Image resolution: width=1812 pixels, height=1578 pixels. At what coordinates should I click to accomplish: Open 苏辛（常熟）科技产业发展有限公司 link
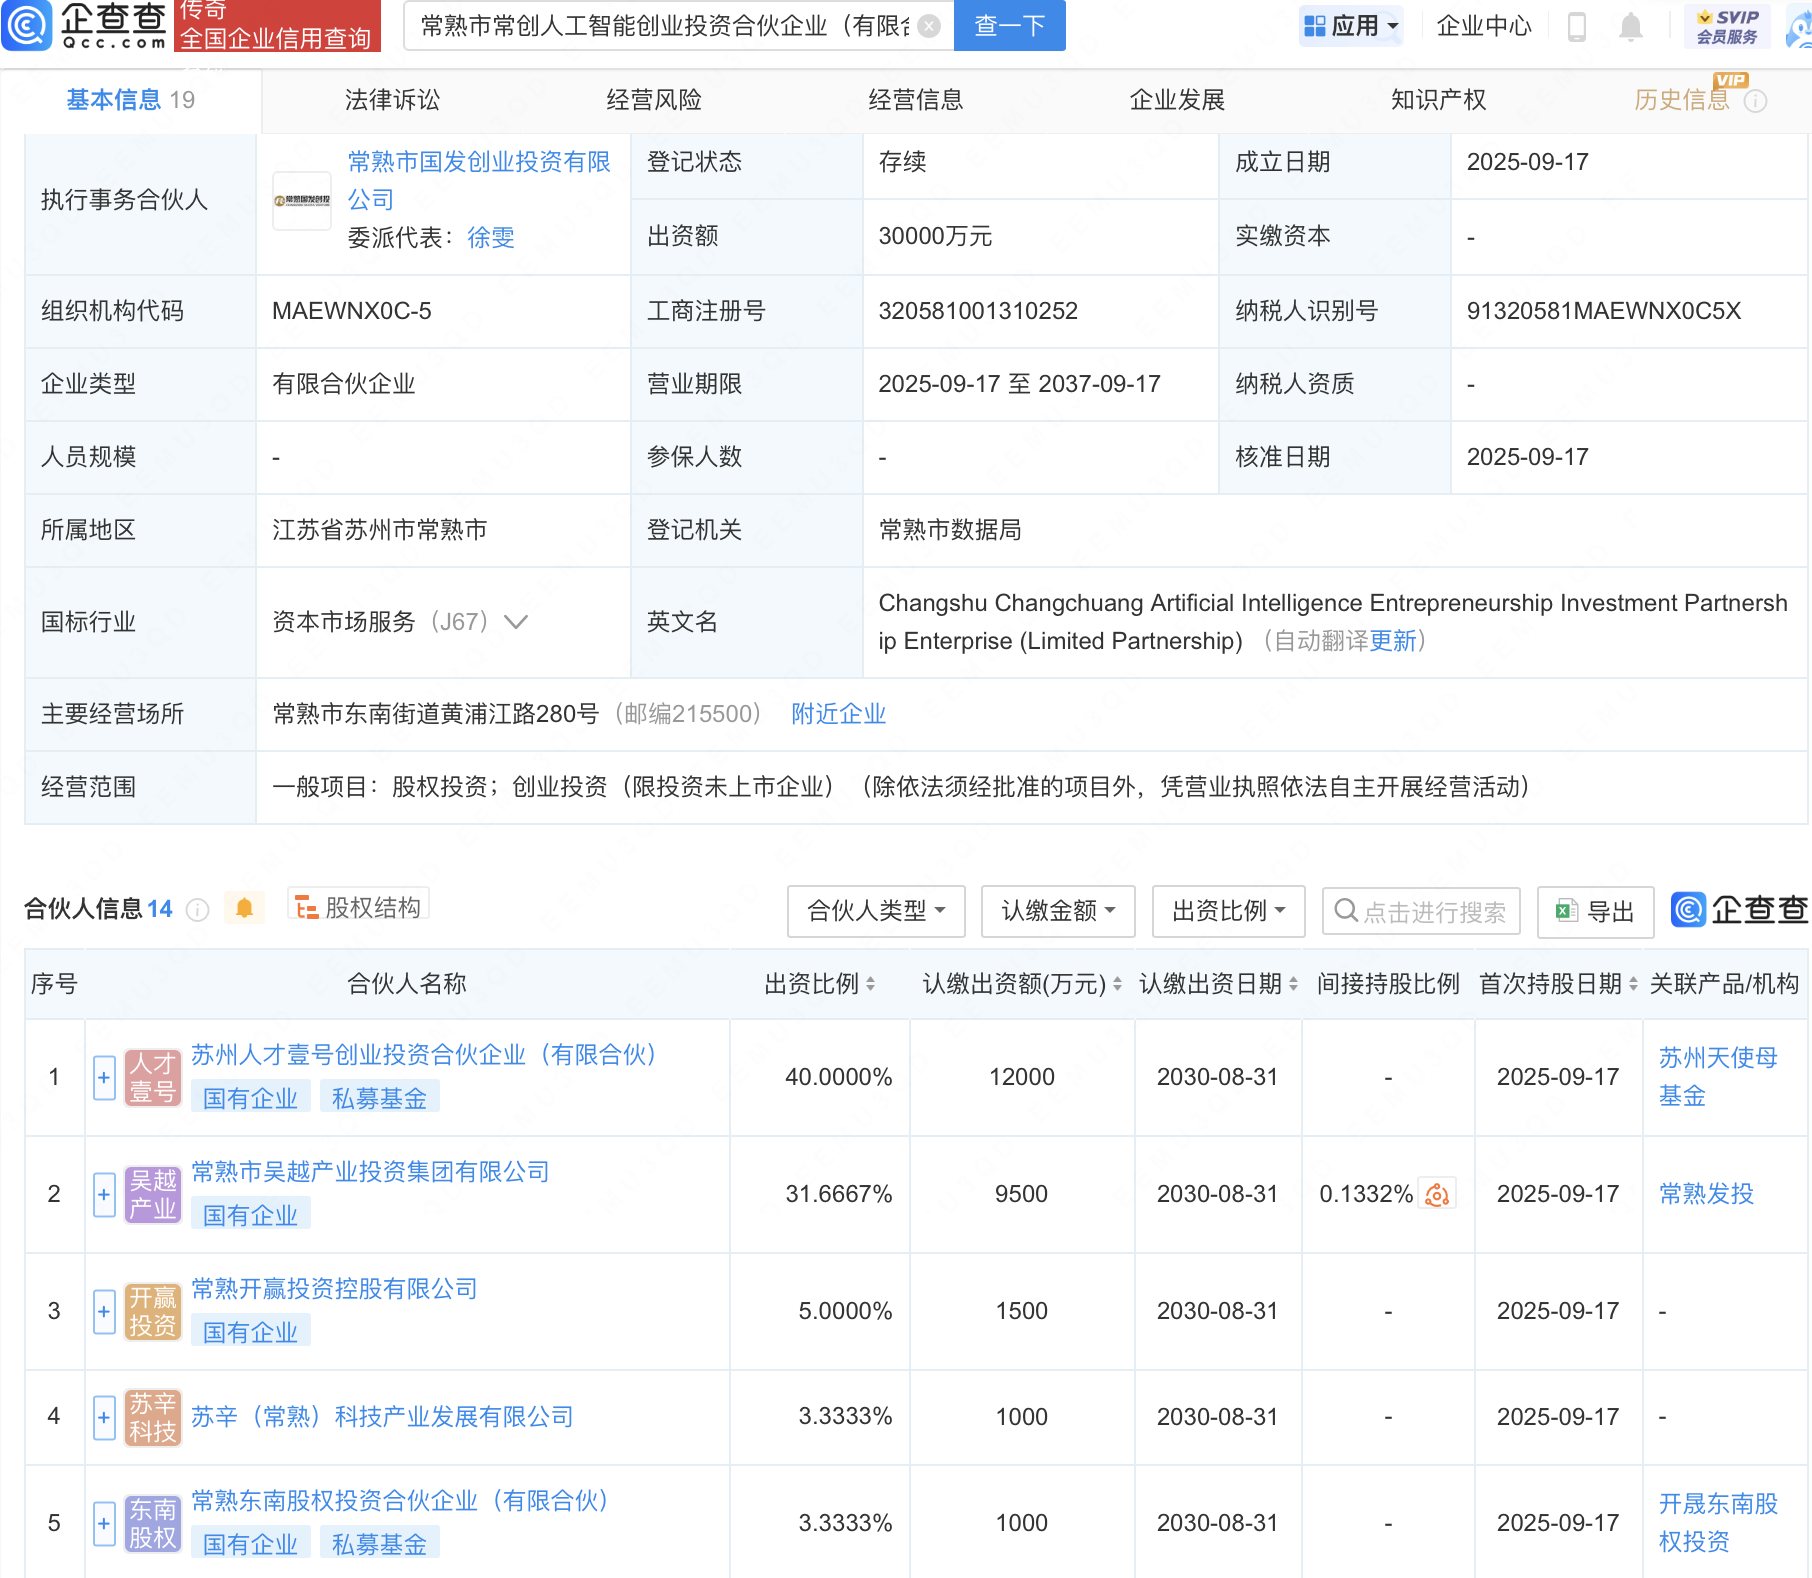tap(382, 1417)
